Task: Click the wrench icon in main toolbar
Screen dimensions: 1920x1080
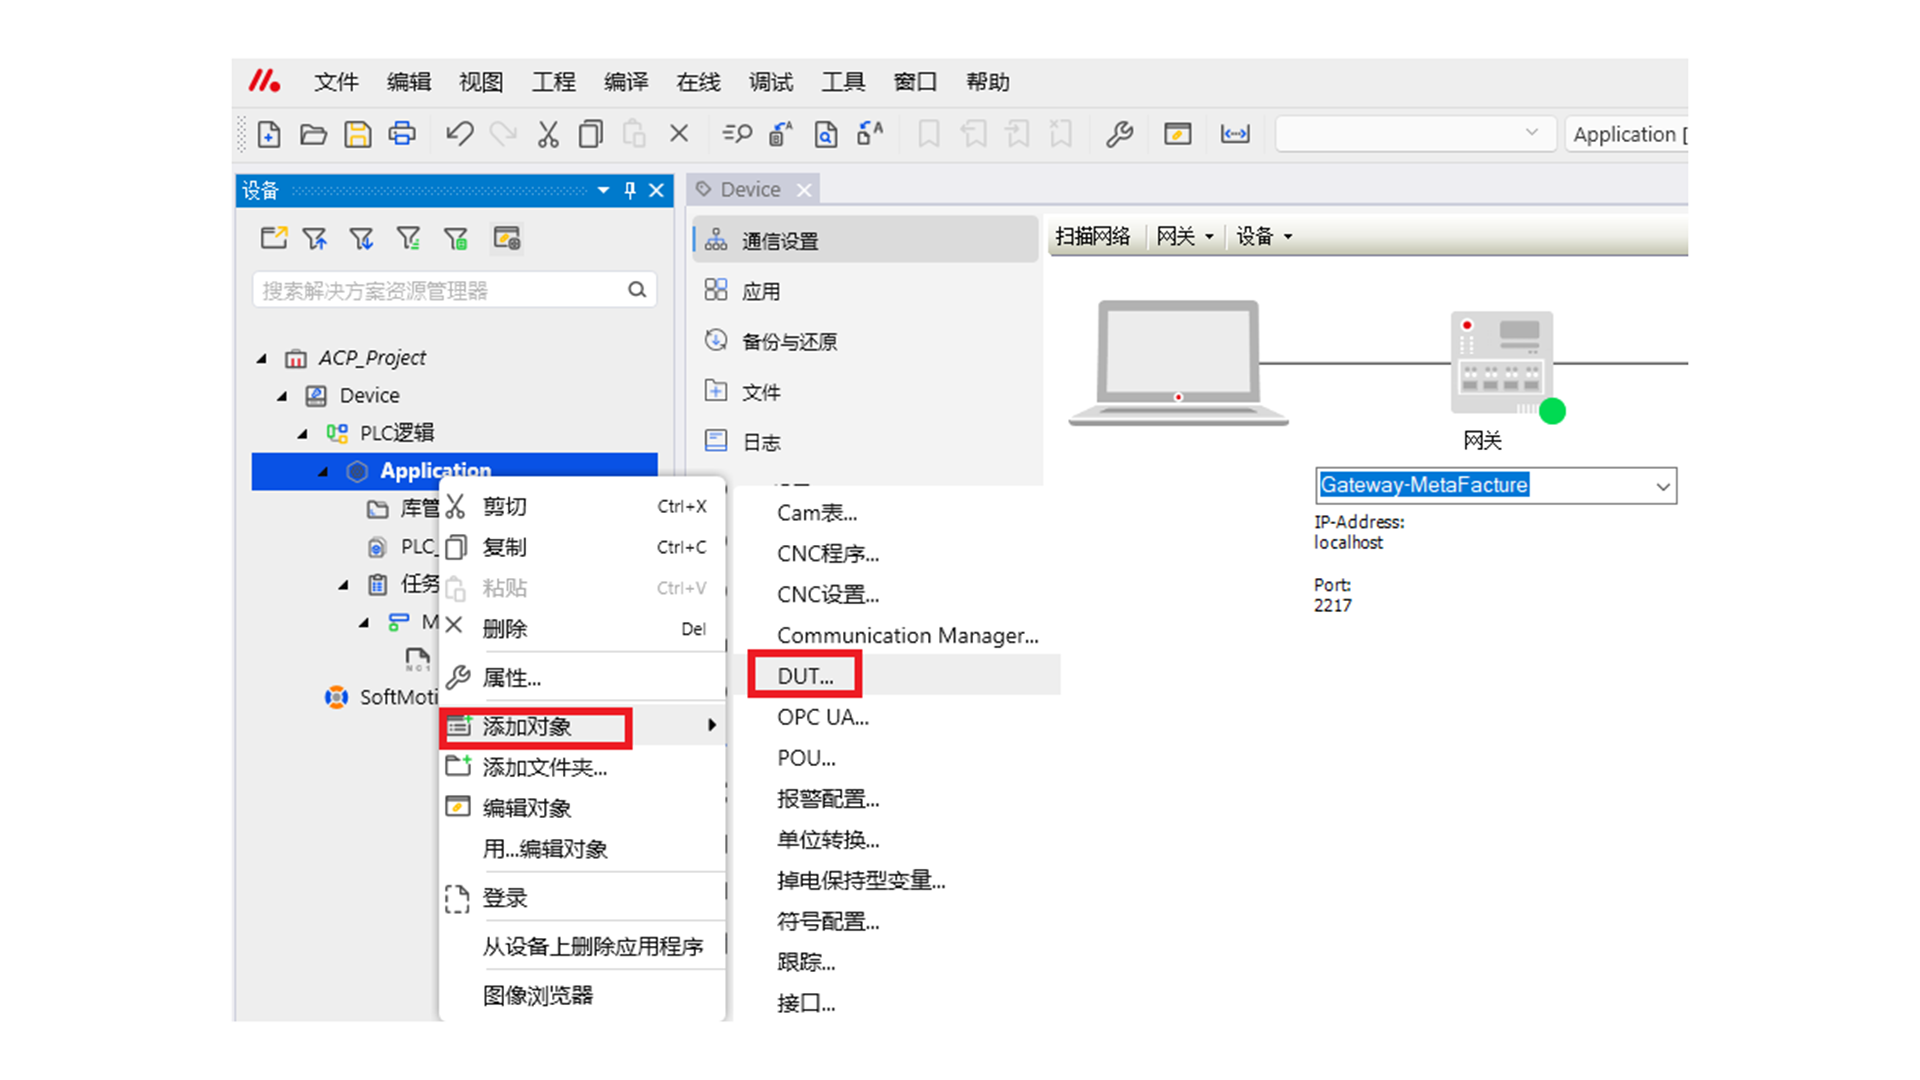Action: coord(1119,134)
